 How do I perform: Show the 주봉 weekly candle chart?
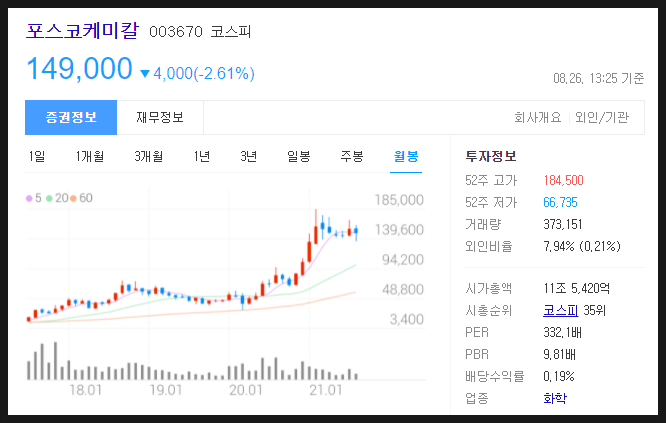tap(351, 156)
